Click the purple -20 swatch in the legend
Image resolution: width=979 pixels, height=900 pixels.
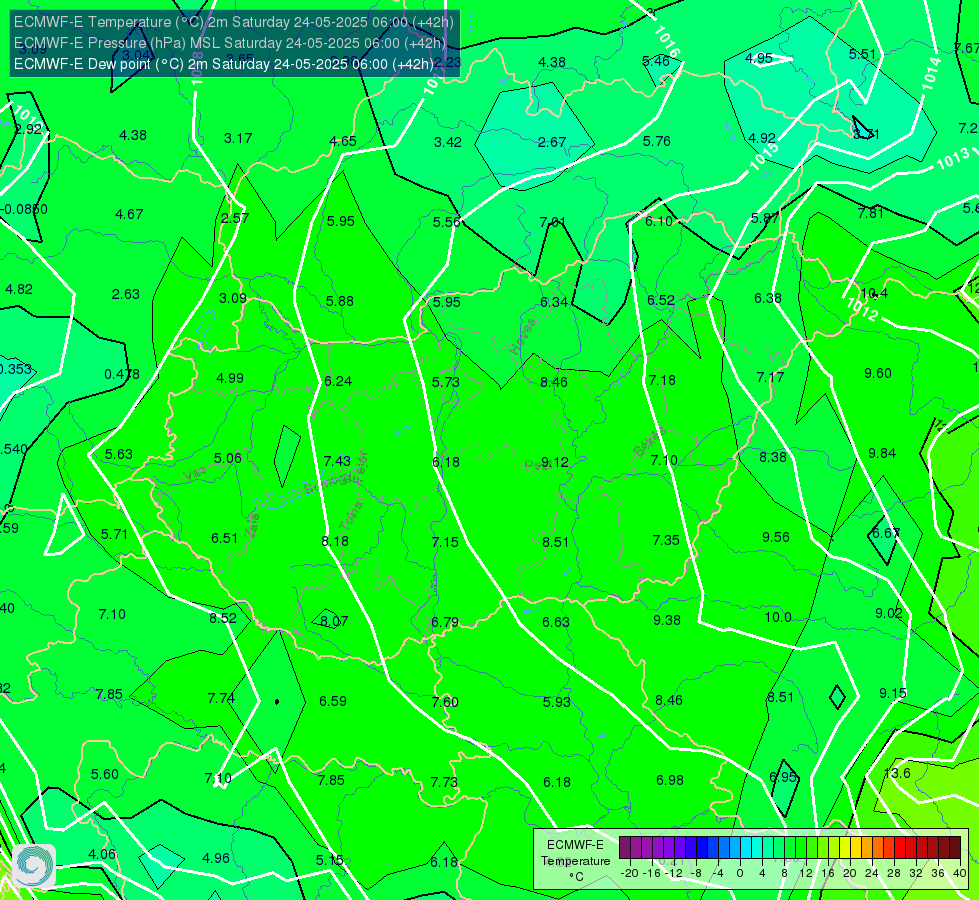pos(625,848)
